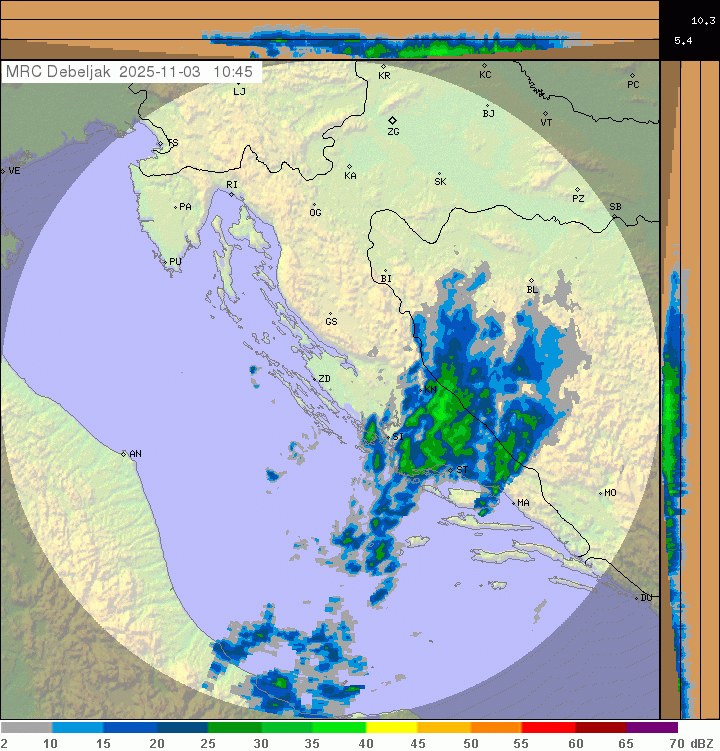Click the Ancona AN marker on the Italian coast

click(124, 454)
